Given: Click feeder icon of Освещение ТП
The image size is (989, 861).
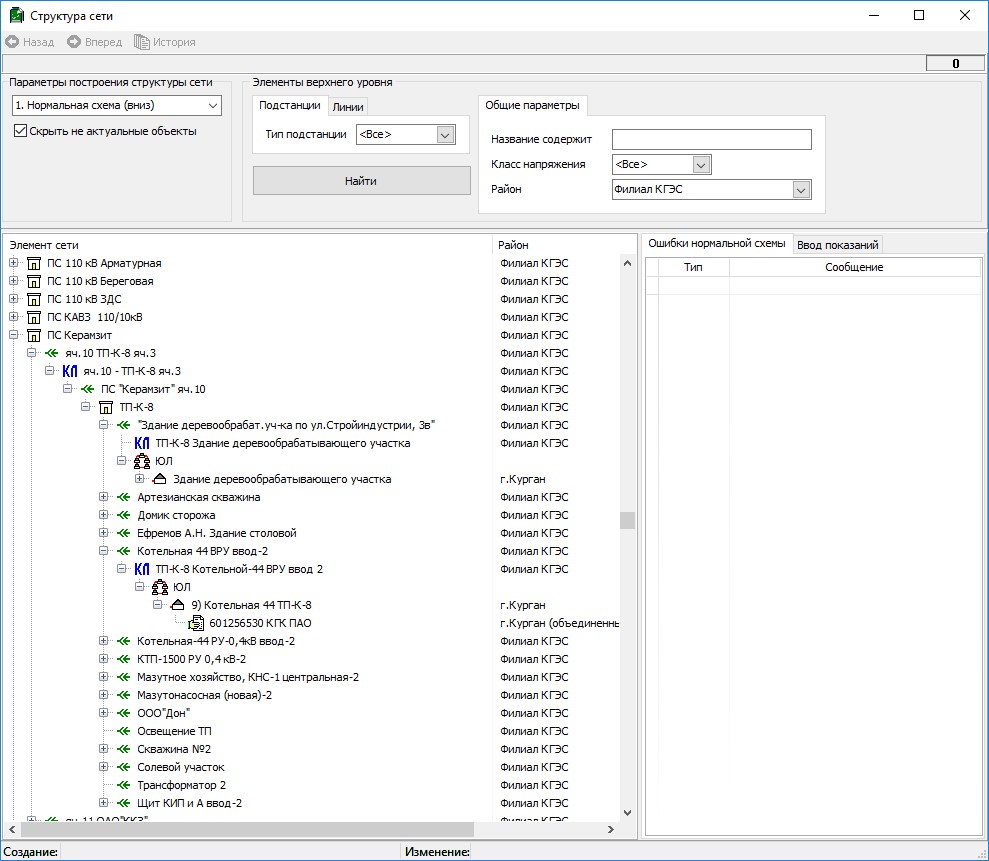Looking at the screenshot, I should (124, 731).
